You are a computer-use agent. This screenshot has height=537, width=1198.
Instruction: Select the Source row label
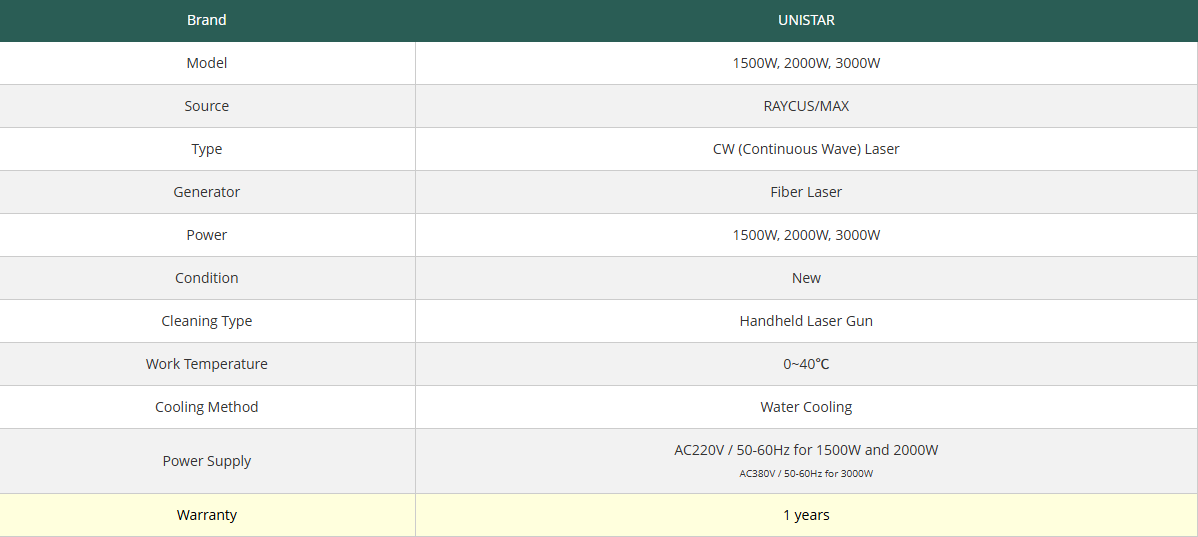[207, 106]
